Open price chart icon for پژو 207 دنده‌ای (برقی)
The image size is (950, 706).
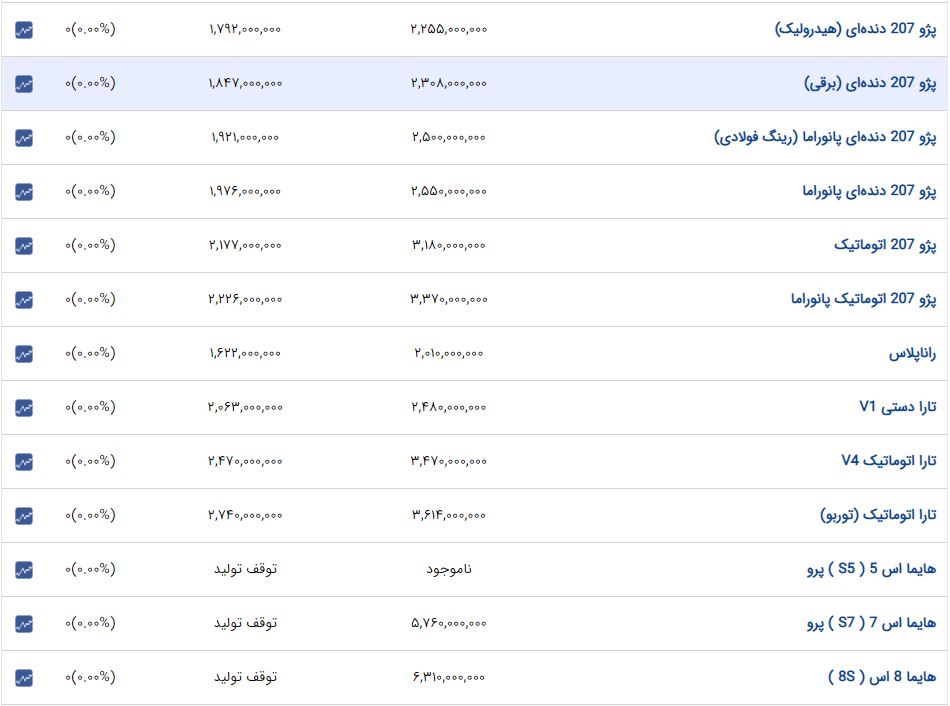pos(24,84)
